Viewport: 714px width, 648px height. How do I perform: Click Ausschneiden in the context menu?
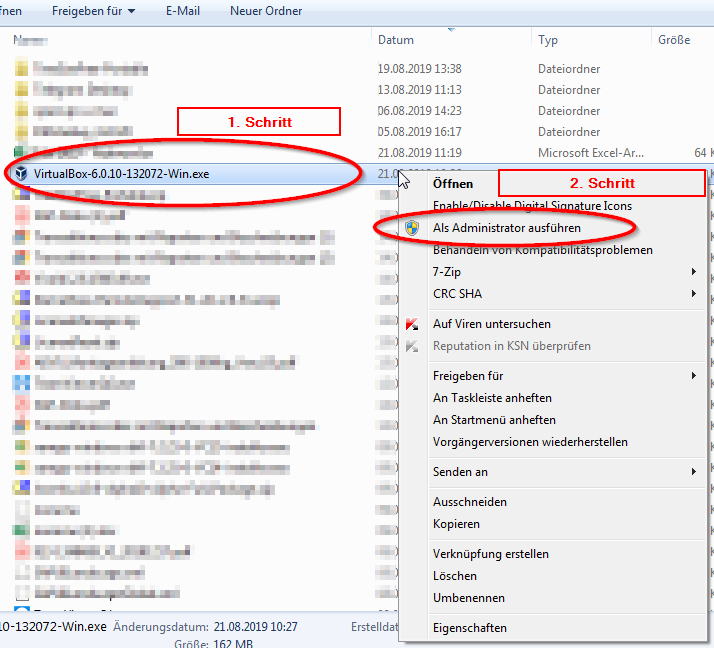pos(469,502)
